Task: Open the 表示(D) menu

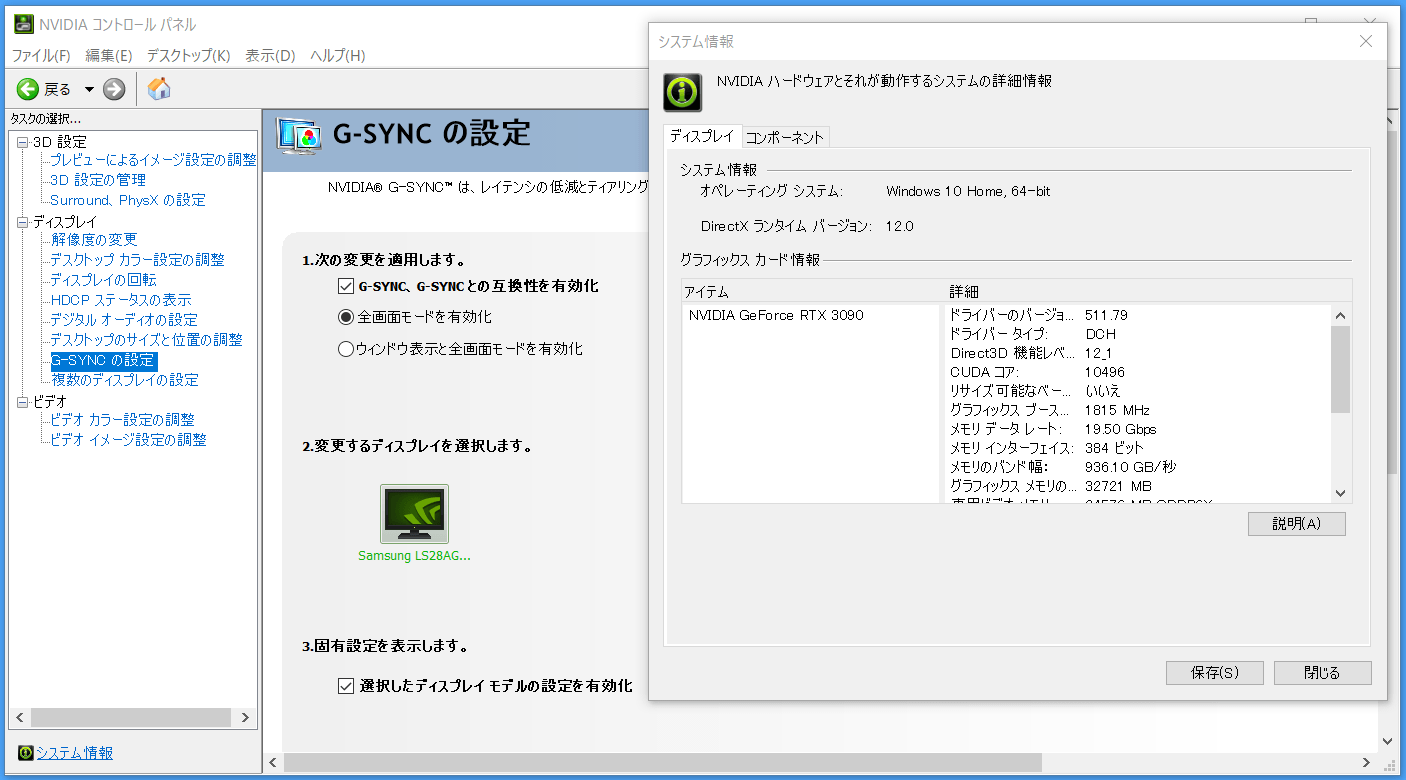Action: pyautogui.click(x=270, y=55)
